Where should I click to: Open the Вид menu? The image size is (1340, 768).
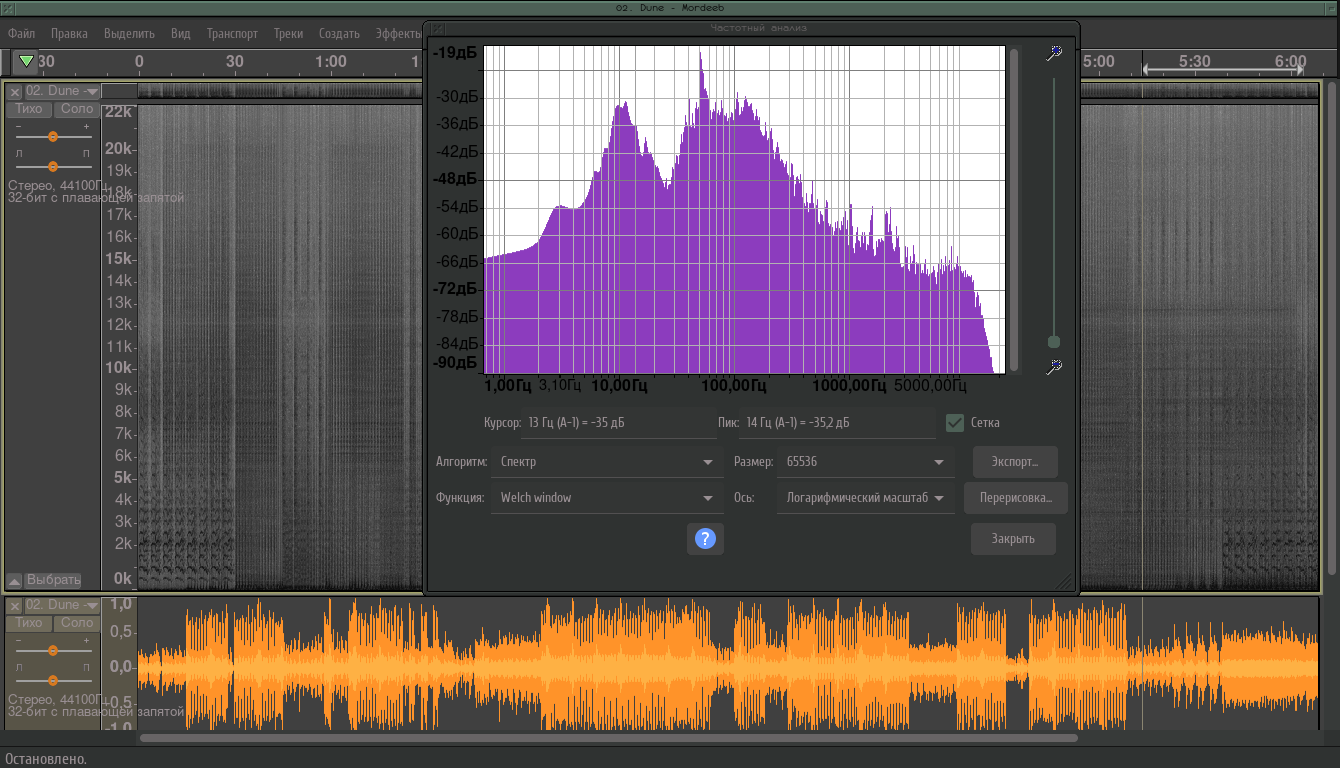point(180,33)
